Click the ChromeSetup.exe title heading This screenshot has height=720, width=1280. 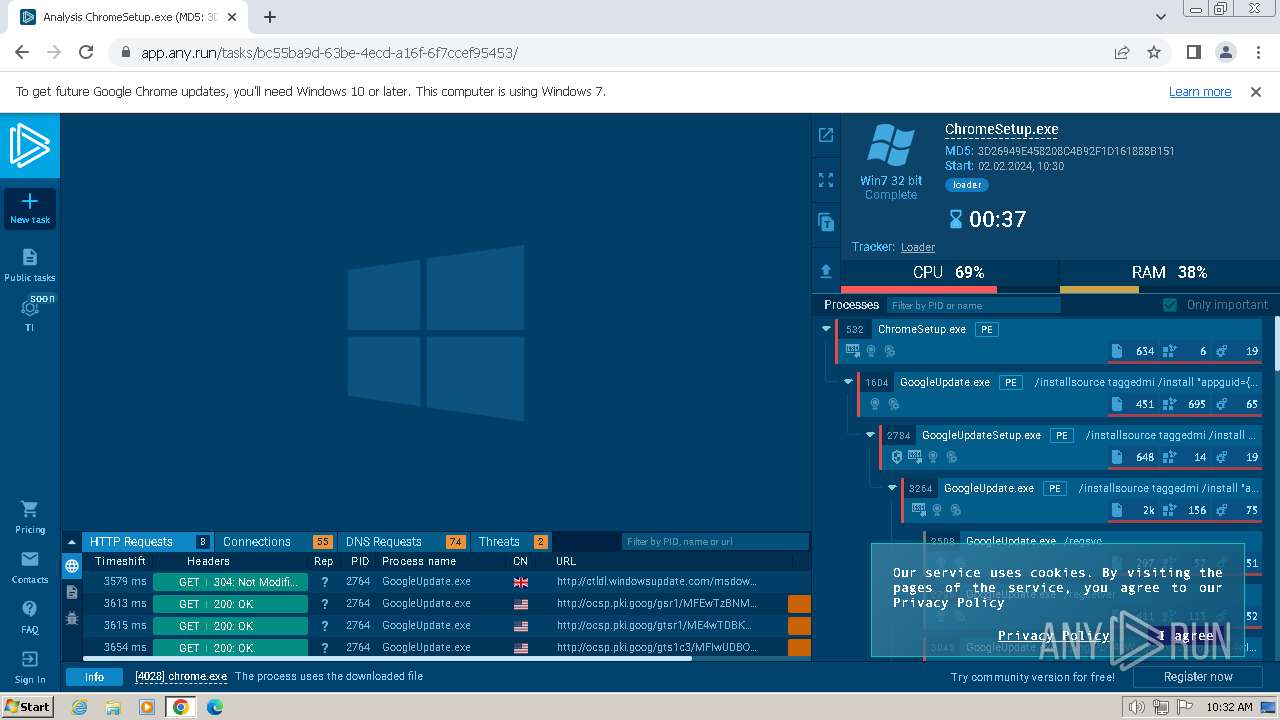pyautogui.click(x=1001, y=130)
